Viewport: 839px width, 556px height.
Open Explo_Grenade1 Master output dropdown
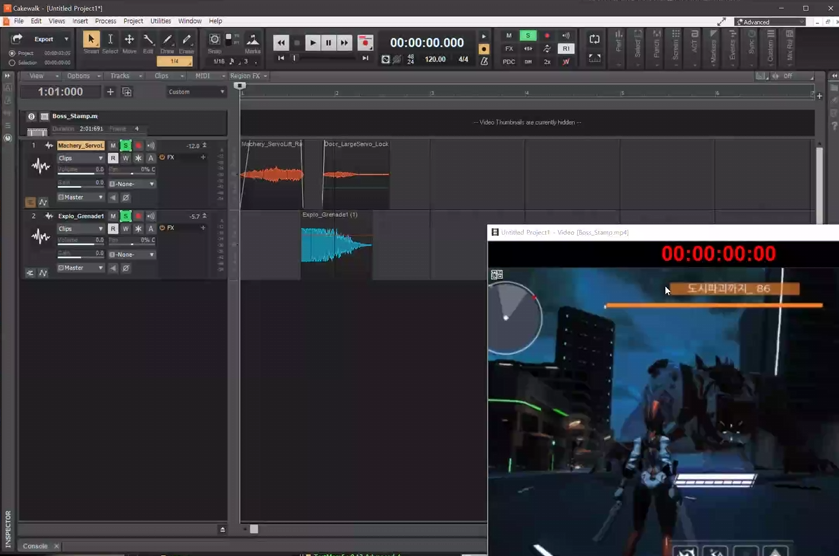pos(80,268)
